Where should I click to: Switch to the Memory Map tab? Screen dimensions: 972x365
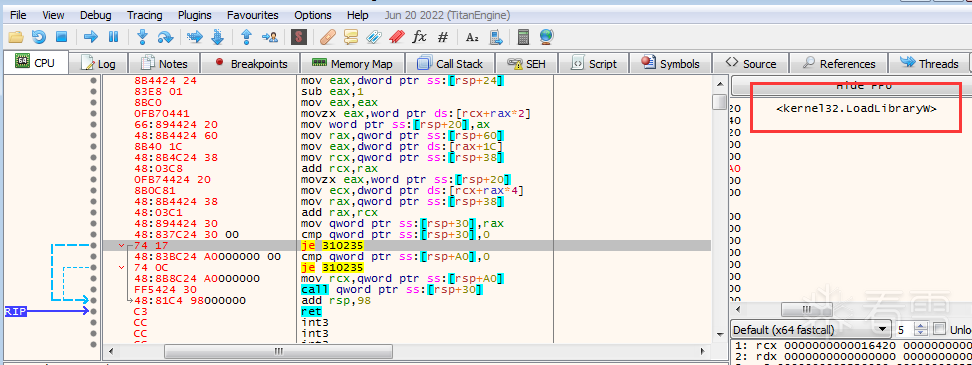351,64
